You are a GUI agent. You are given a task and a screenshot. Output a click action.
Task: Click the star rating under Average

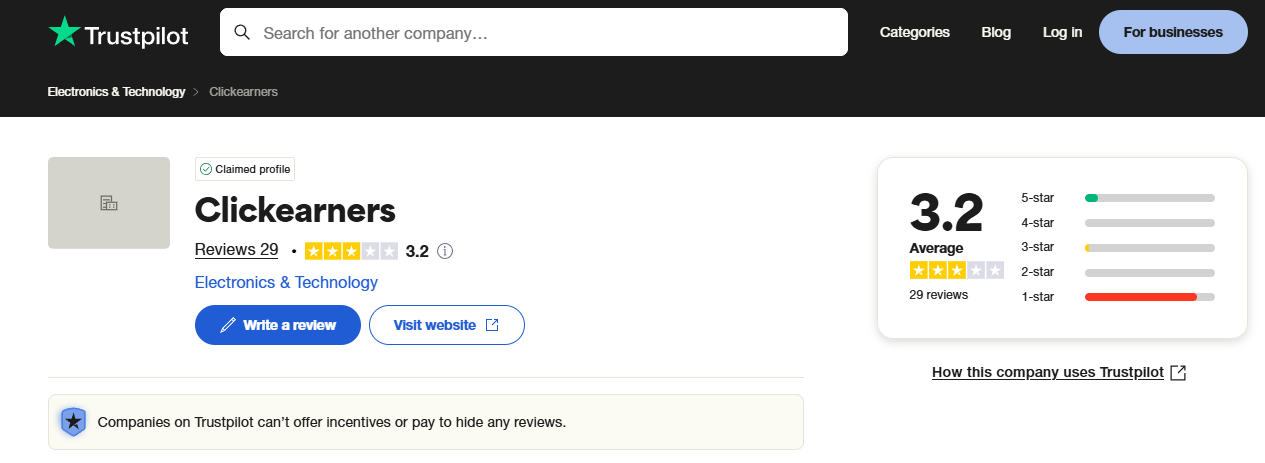[x=956, y=270]
